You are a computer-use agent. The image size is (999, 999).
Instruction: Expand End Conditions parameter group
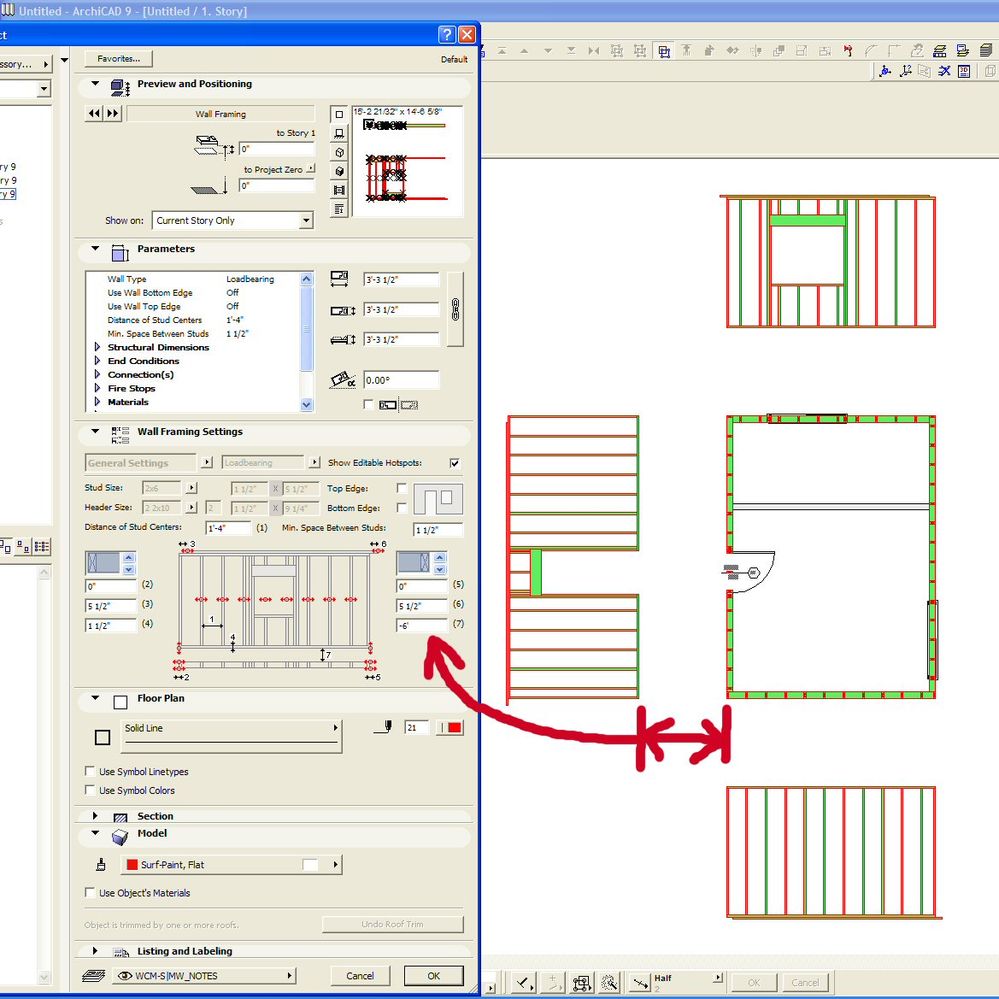pyautogui.click(x=97, y=361)
